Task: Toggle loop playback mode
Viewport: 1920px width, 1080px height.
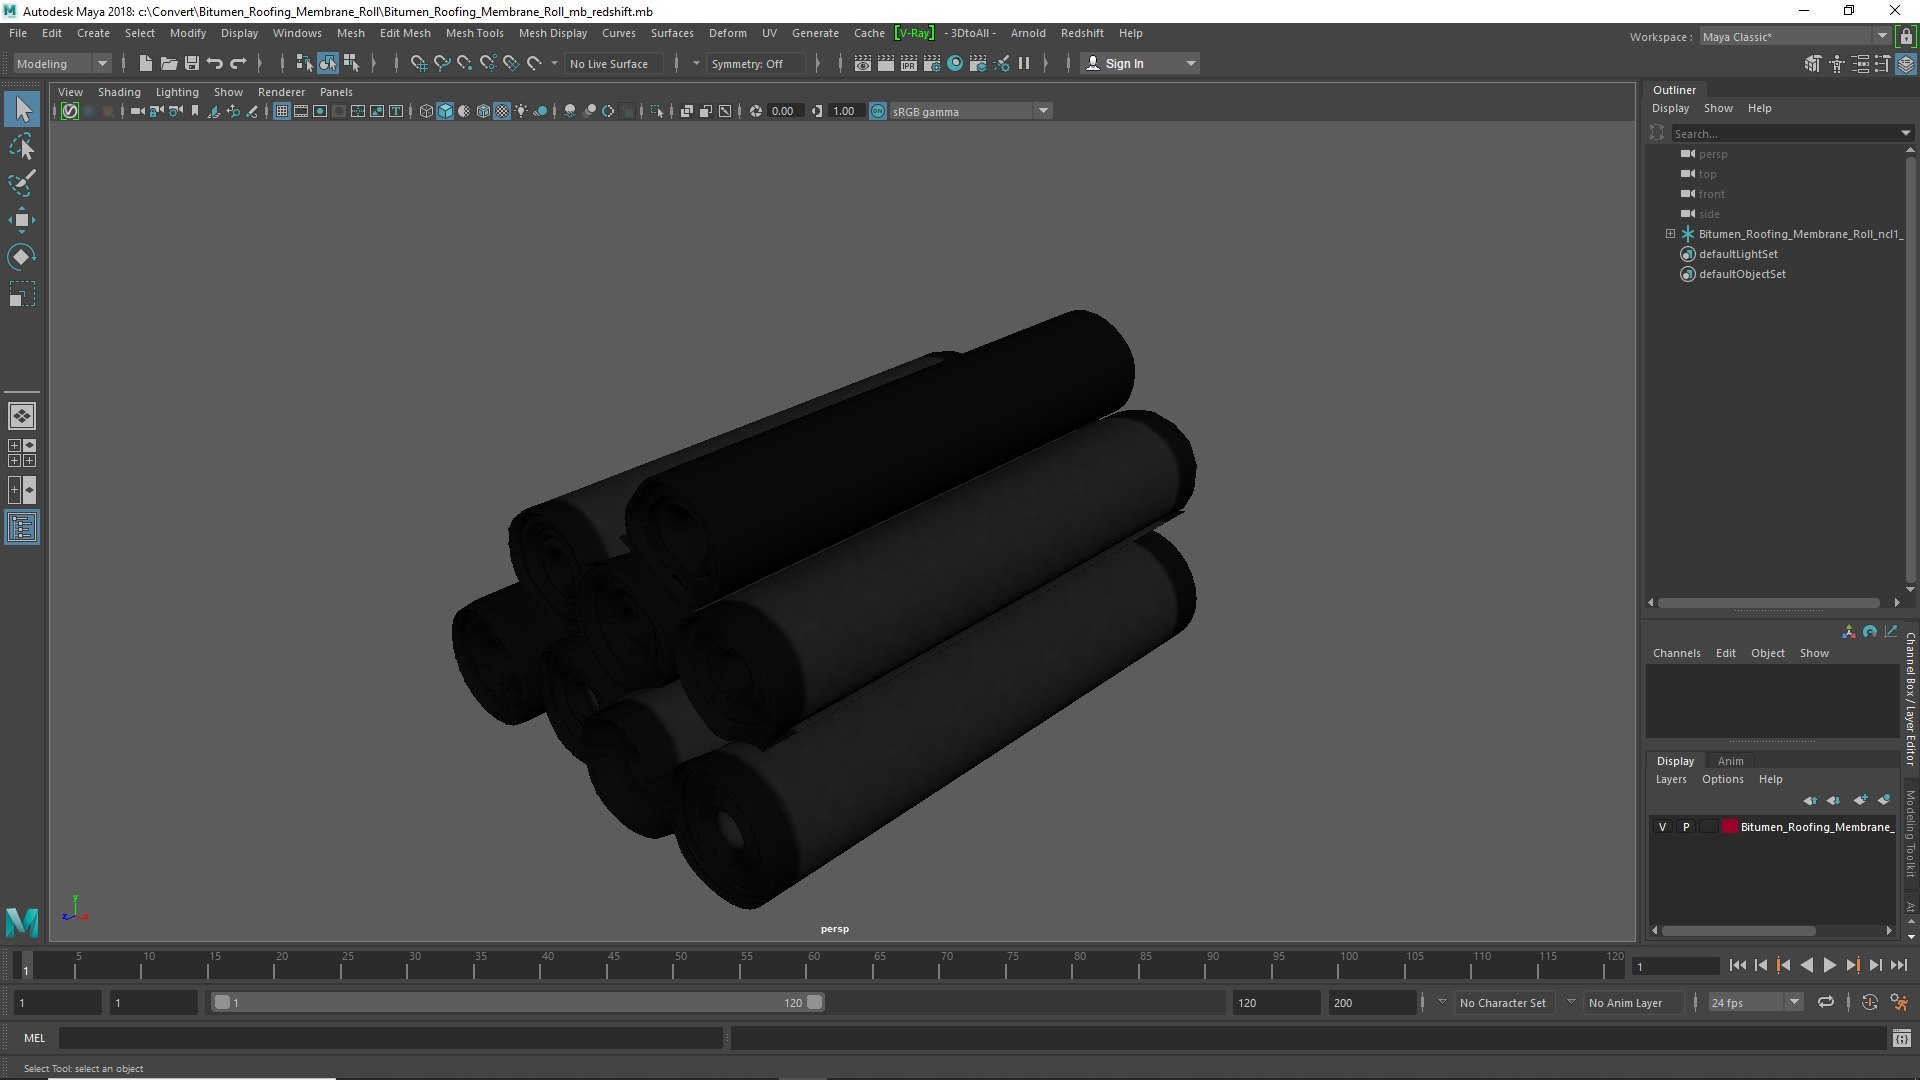Action: pyautogui.click(x=1826, y=1002)
